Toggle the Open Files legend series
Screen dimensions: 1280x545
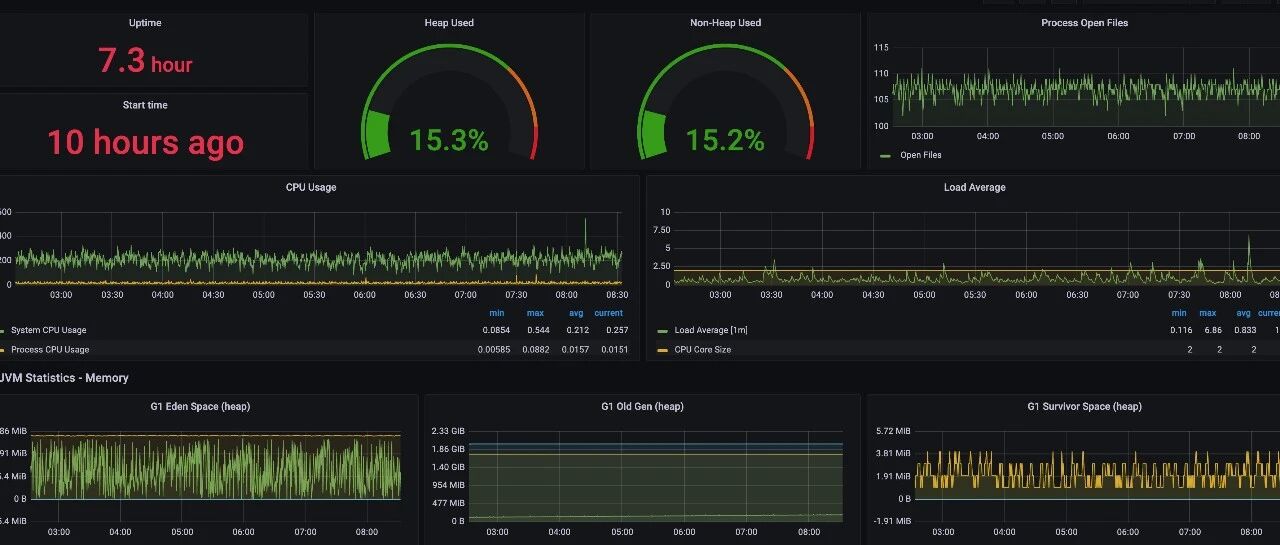pyautogui.click(x=920, y=155)
